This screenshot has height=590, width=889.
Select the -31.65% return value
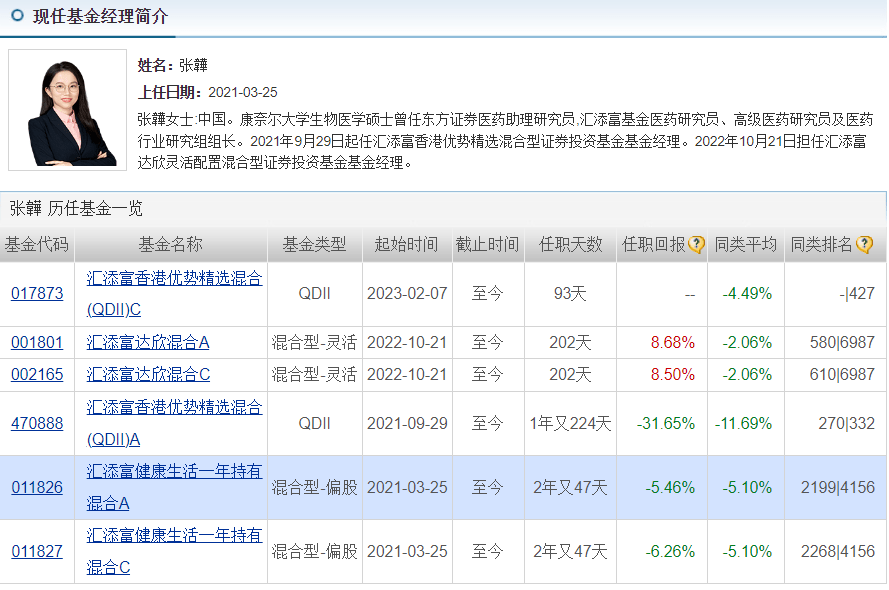(666, 423)
